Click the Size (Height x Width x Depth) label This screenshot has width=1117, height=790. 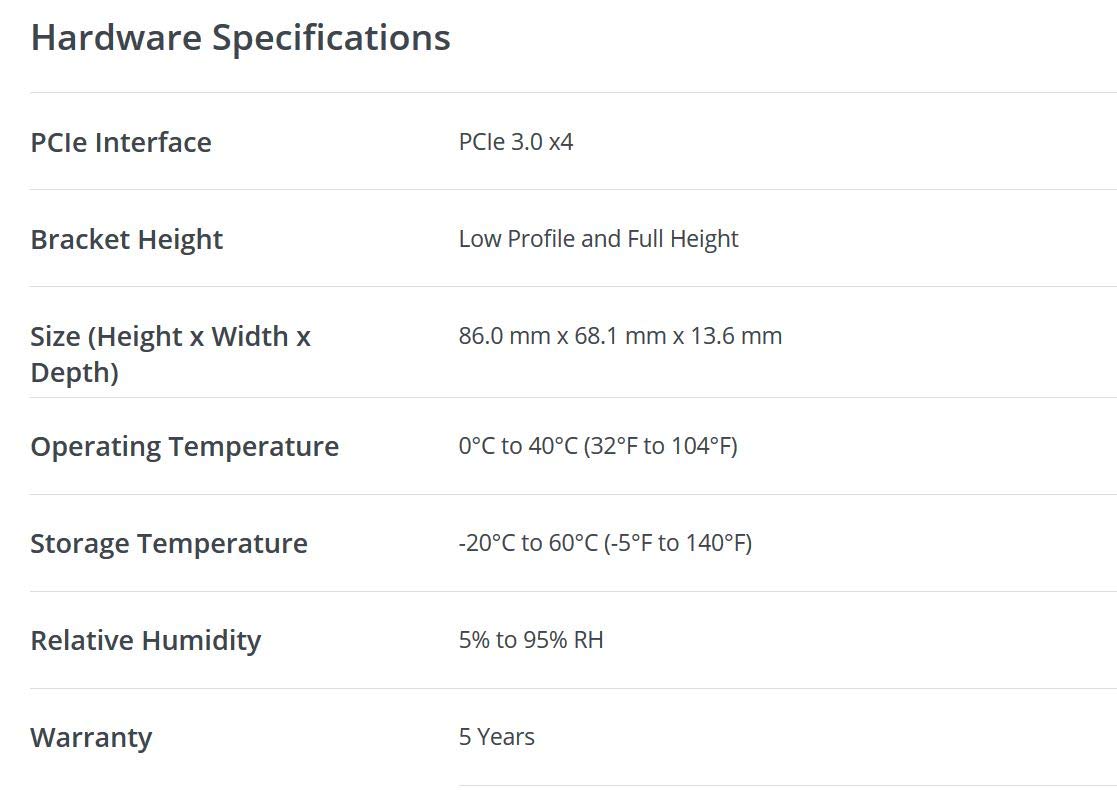click(x=170, y=354)
